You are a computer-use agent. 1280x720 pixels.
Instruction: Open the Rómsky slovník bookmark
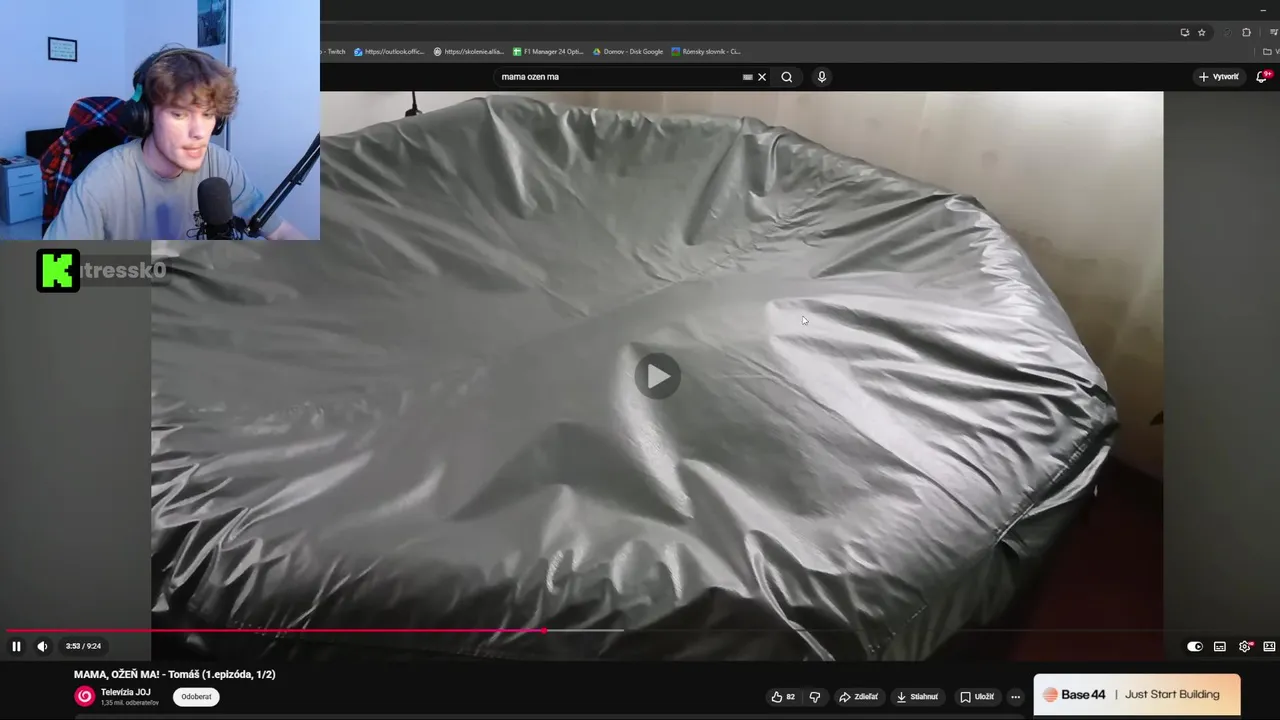point(706,51)
